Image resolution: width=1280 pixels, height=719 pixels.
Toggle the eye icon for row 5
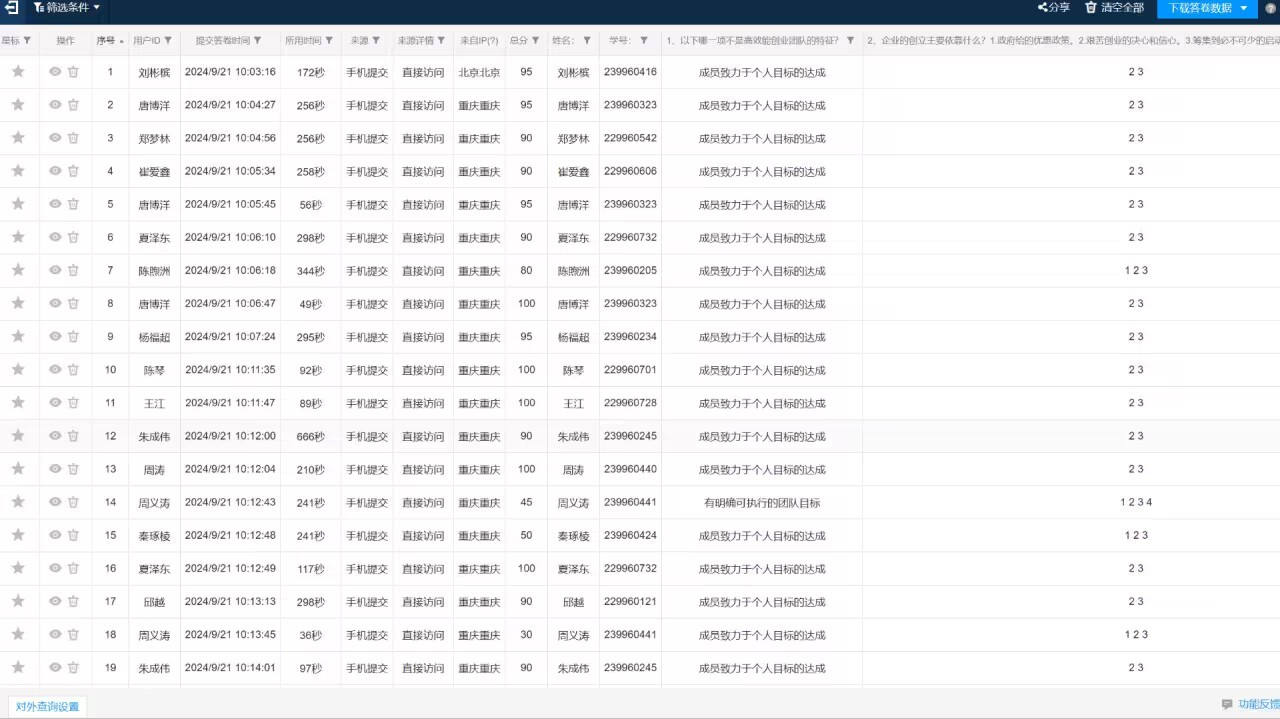55,204
